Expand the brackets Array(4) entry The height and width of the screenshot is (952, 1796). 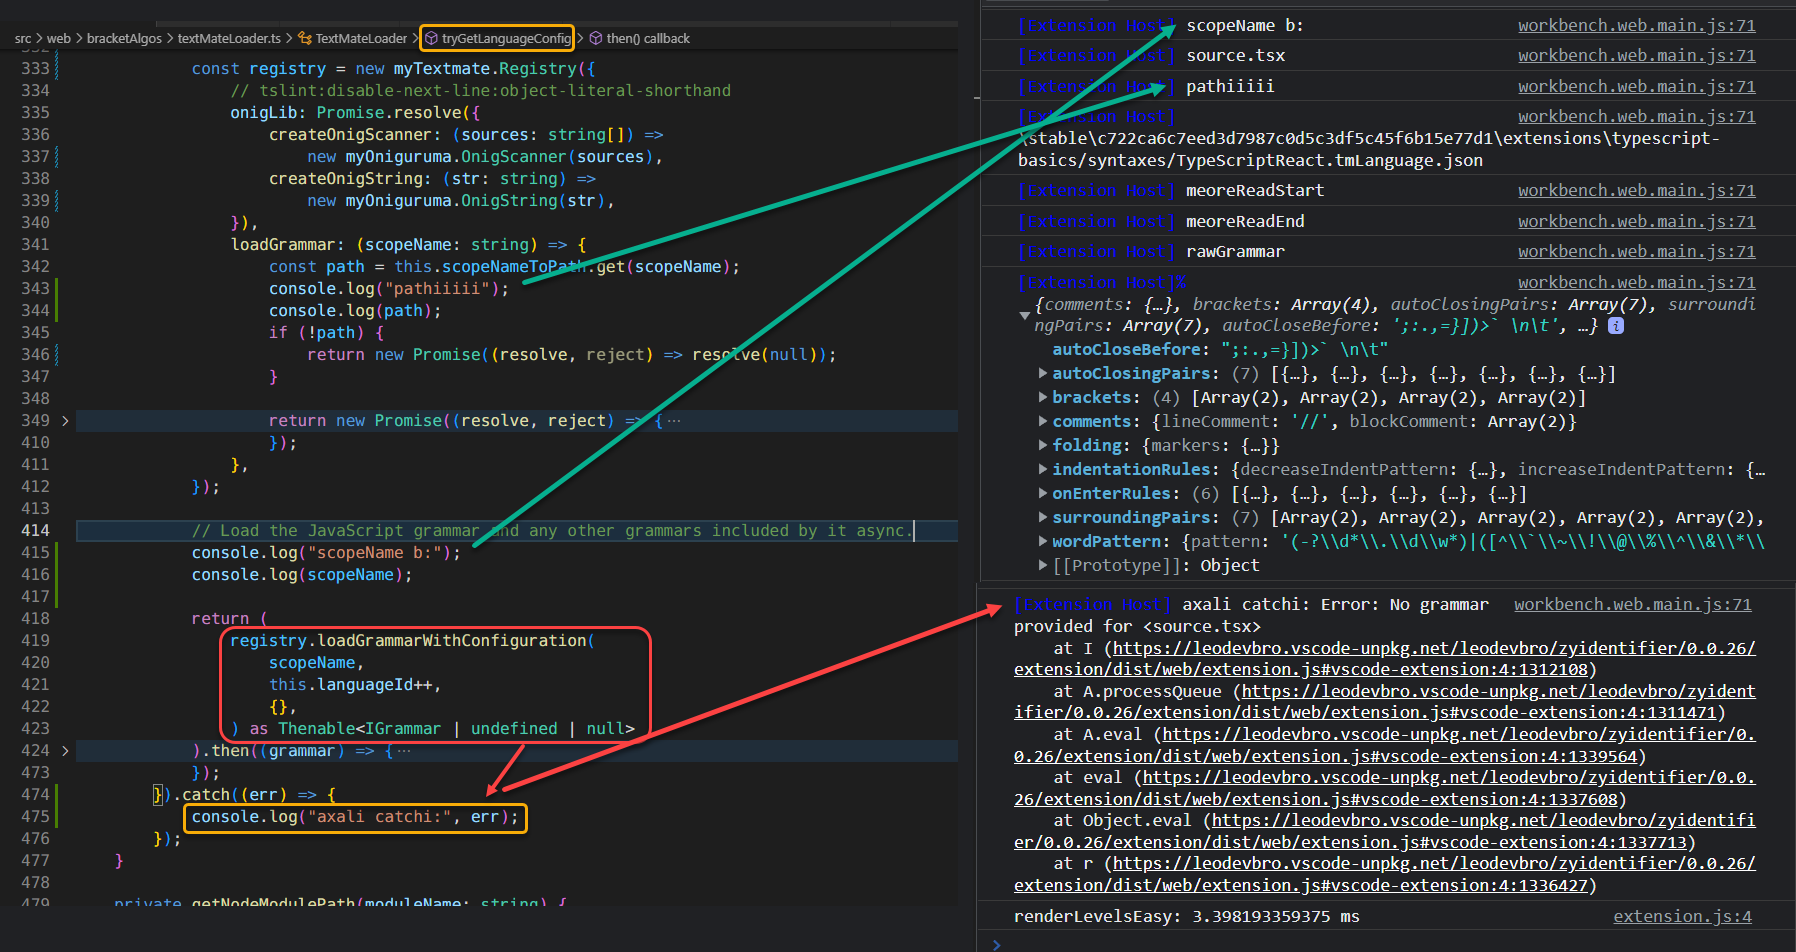pos(1043,397)
